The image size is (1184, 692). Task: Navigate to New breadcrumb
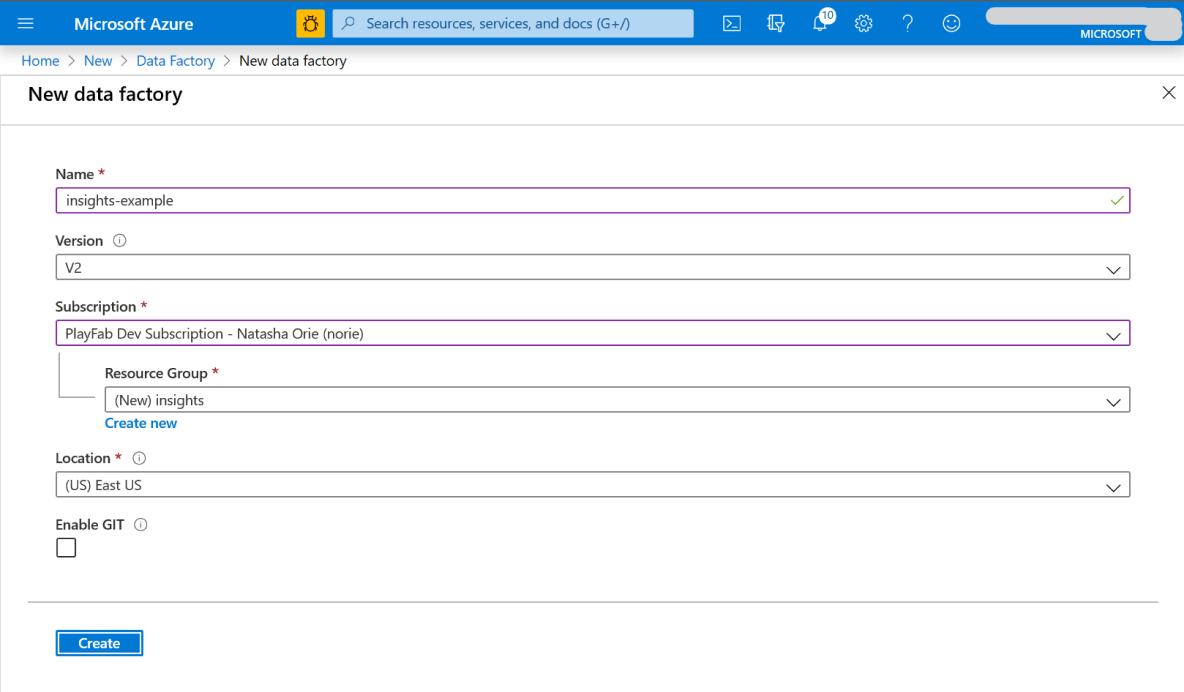tap(98, 61)
